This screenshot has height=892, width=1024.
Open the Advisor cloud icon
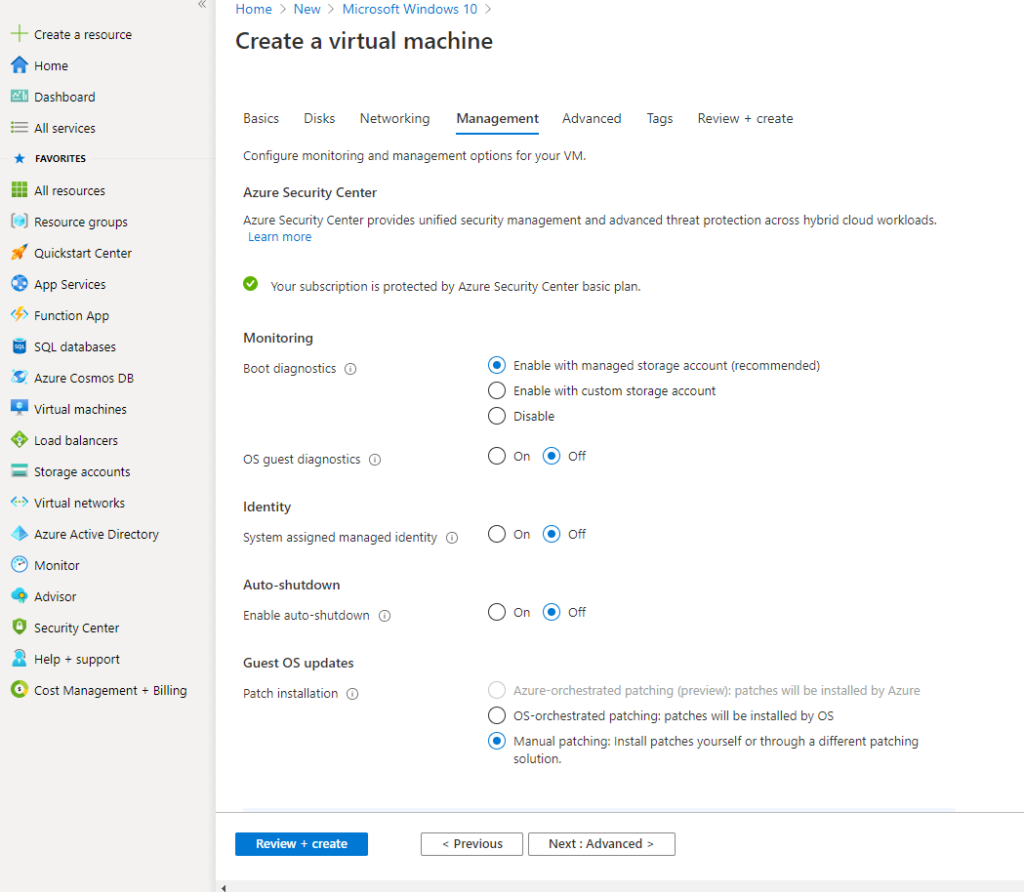[20, 596]
